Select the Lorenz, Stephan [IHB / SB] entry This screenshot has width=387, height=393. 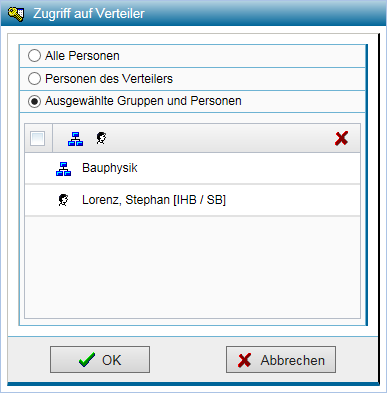(192, 200)
